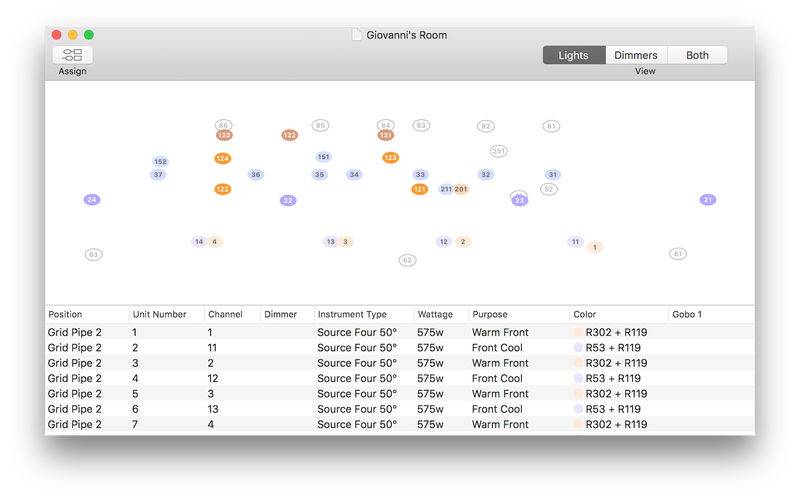Click the outlined light marker 63
Screen dimensions: 800x500
93,255
